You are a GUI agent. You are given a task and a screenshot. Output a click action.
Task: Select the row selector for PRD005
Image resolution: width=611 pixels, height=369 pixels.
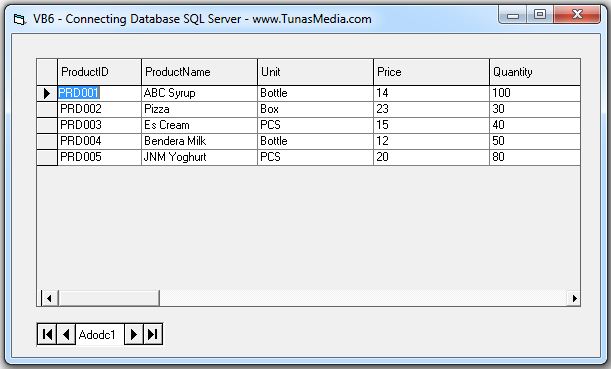click(47, 157)
